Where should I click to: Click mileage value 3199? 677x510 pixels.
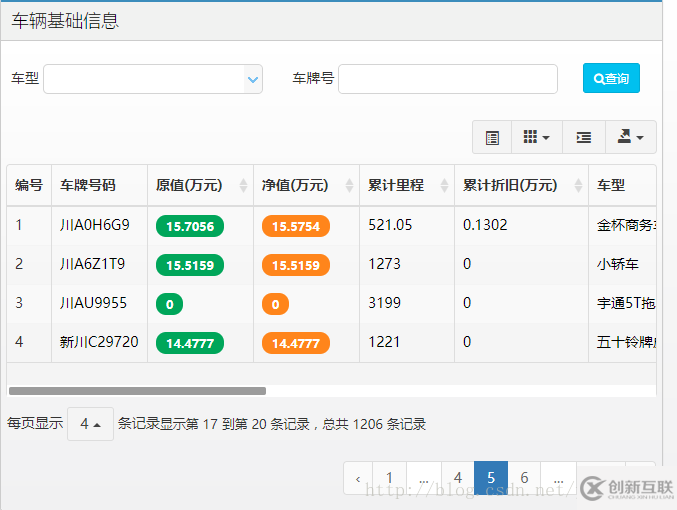tap(384, 303)
